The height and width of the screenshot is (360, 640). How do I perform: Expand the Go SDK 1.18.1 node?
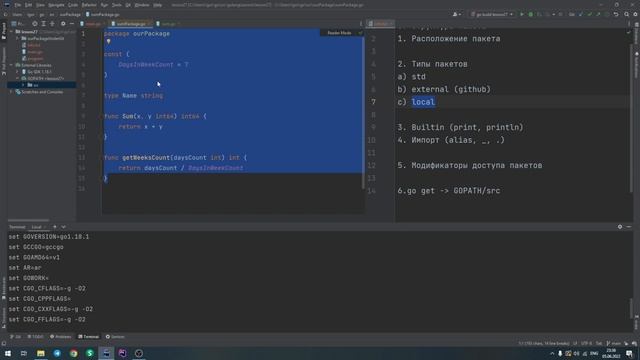click(18, 71)
